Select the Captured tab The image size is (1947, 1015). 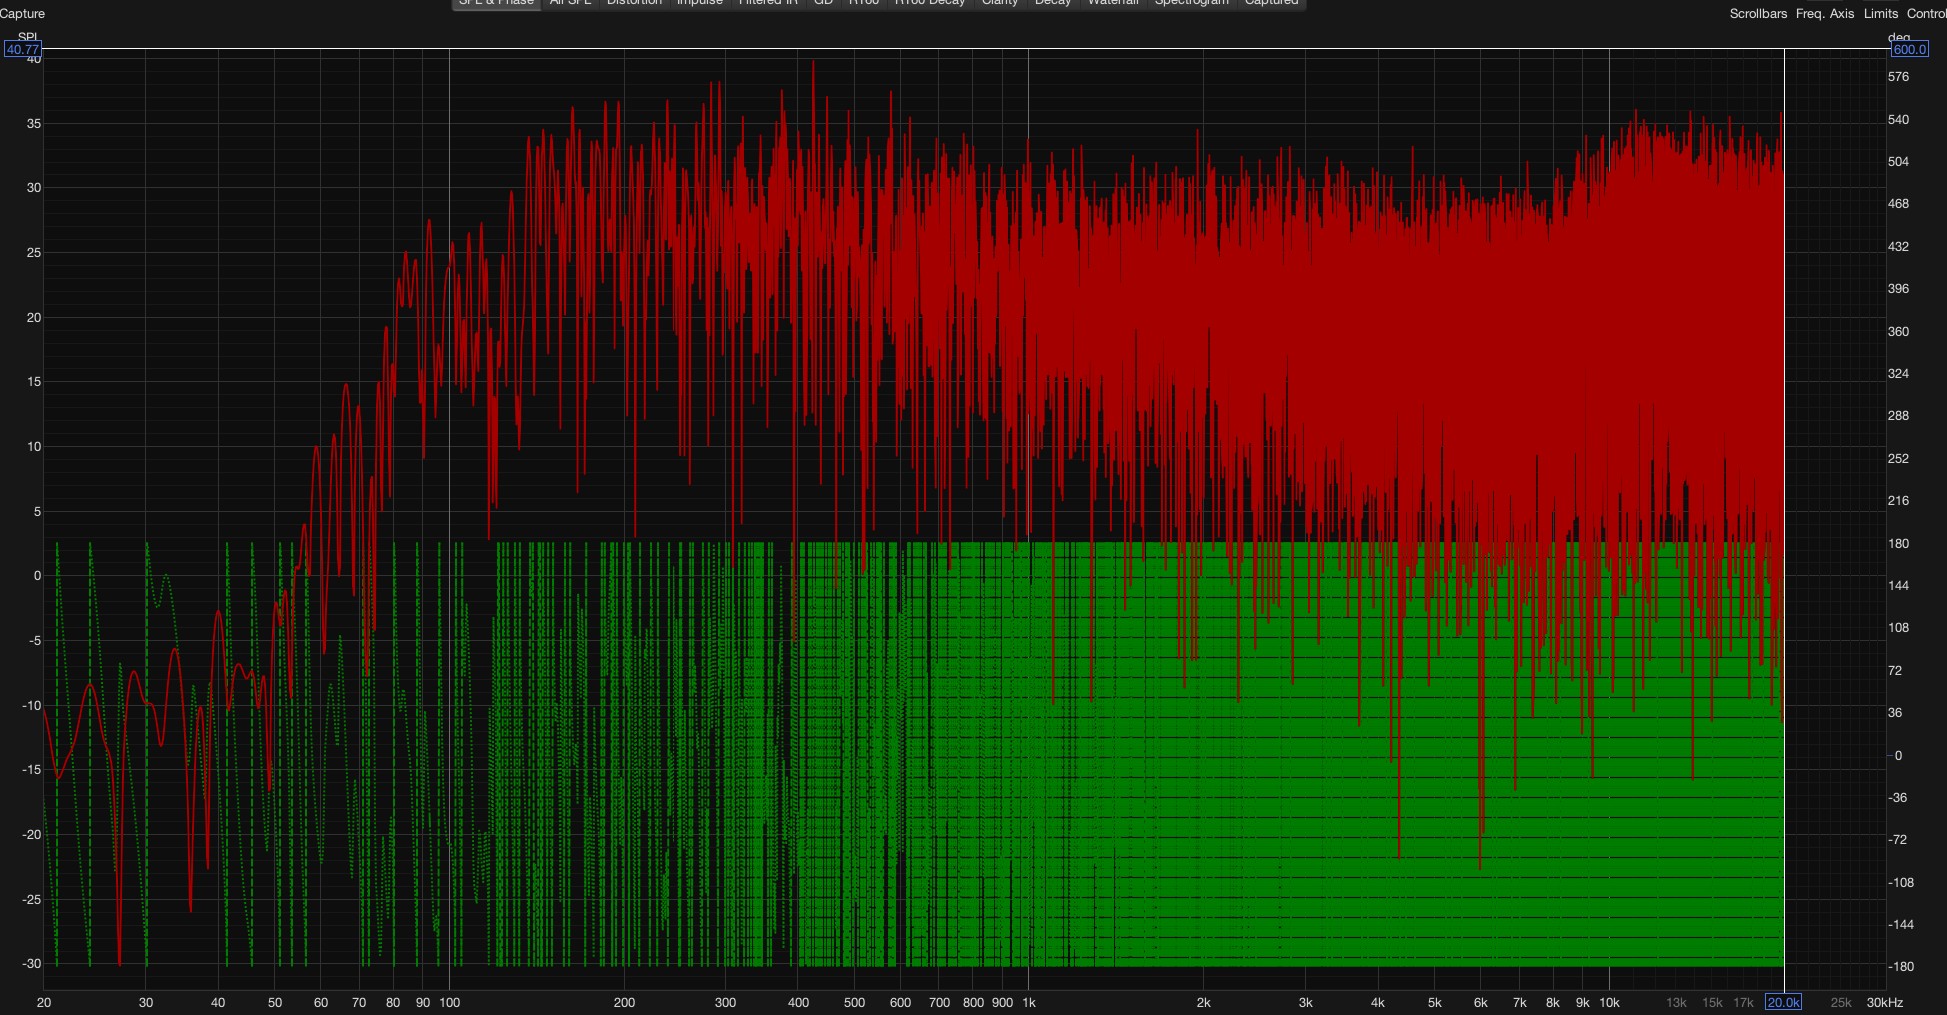(1271, 3)
